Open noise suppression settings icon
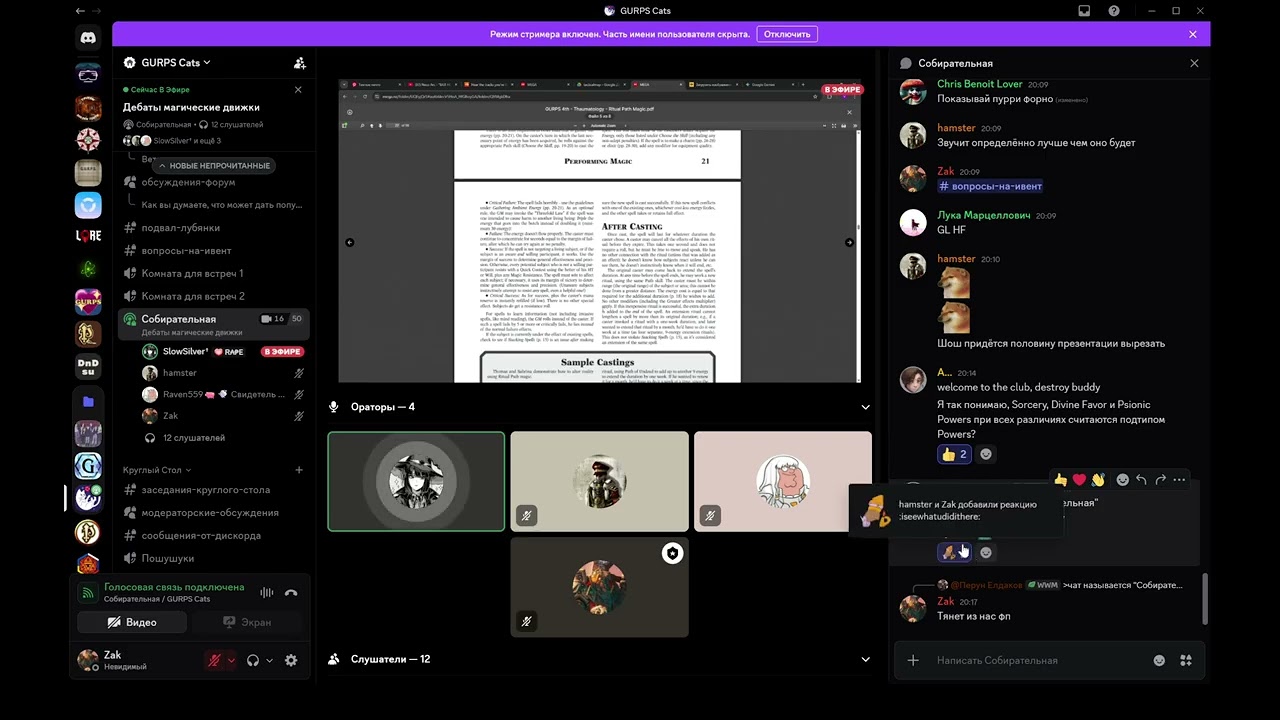The image size is (1280, 720). point(266,593)
